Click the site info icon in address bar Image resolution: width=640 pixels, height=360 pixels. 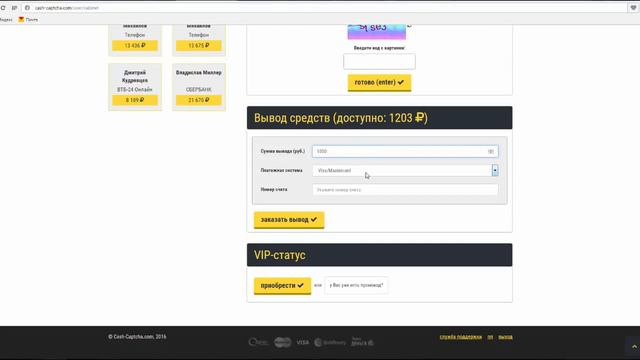(27, 8)
